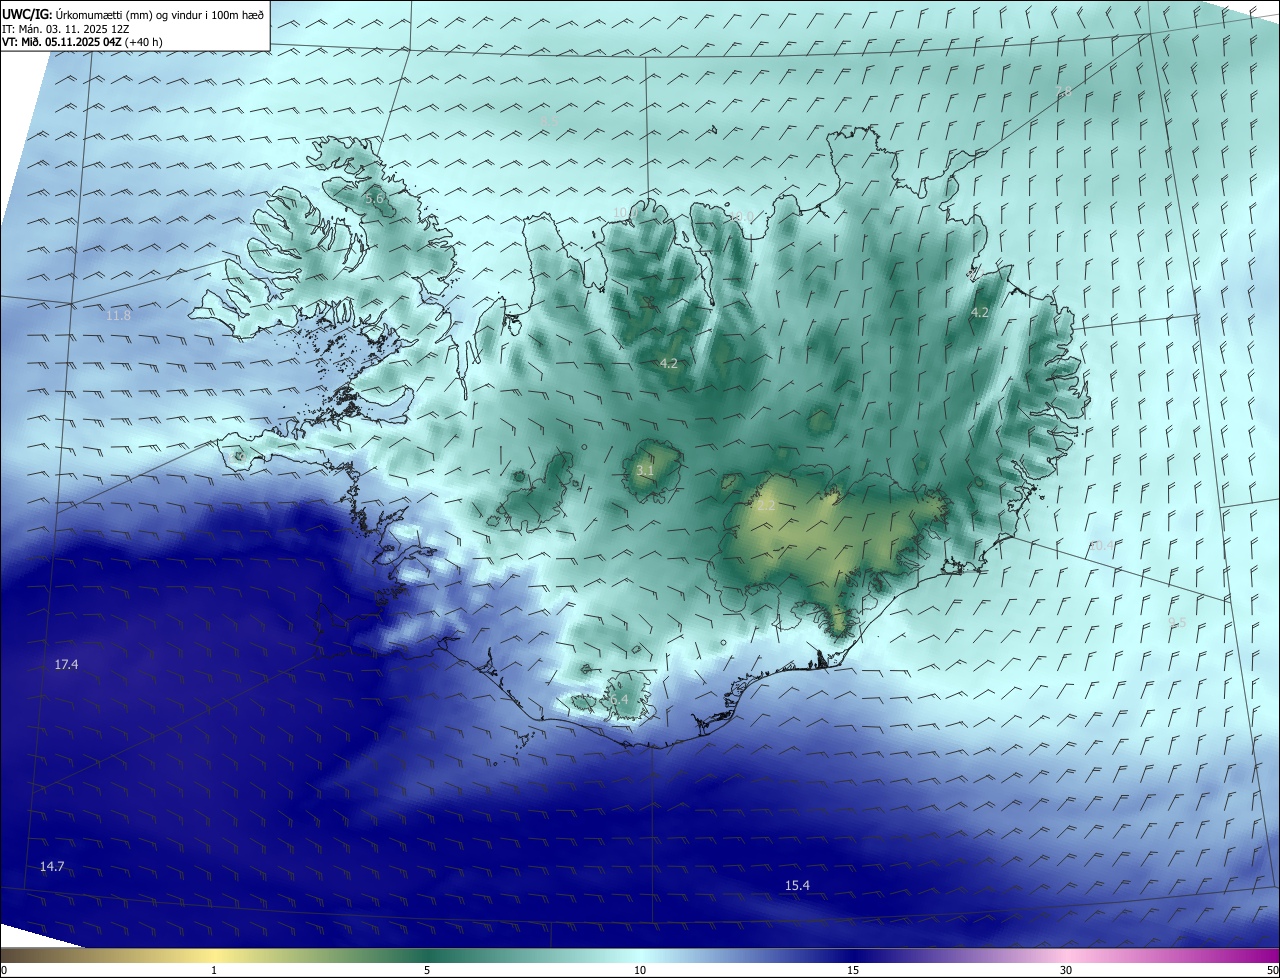Image resolution: width=1280 pixels, height=978 pixels.
Task: Click the 7.8 value label
Action: (1063, 92)
